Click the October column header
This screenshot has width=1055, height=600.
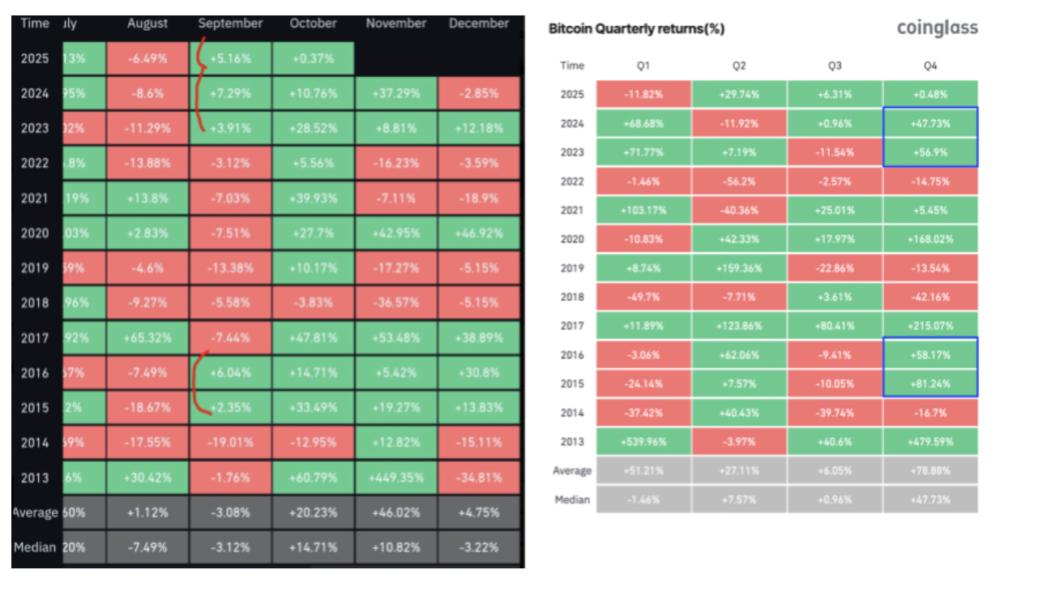pos(314,23)
